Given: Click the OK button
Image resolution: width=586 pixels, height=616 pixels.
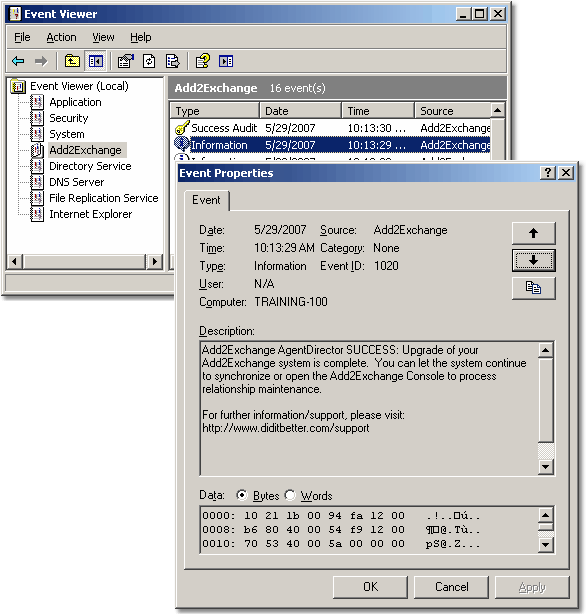Looking at the screenshot, I should tap(370, 587).
